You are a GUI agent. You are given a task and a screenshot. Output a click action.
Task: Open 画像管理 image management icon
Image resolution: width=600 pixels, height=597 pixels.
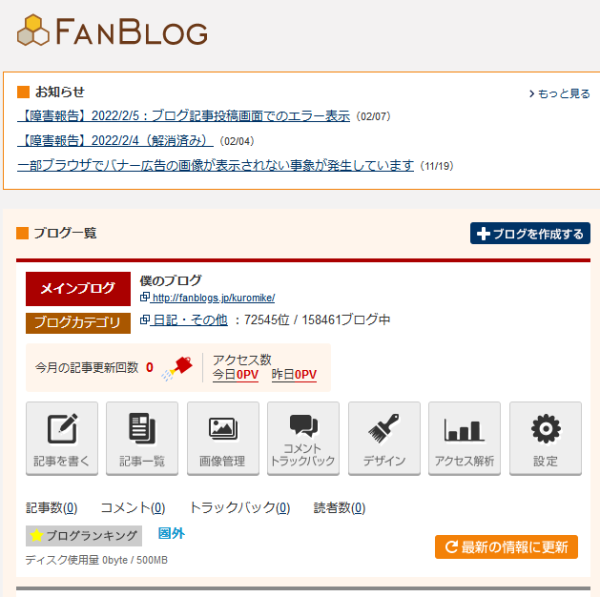[223, 439]
